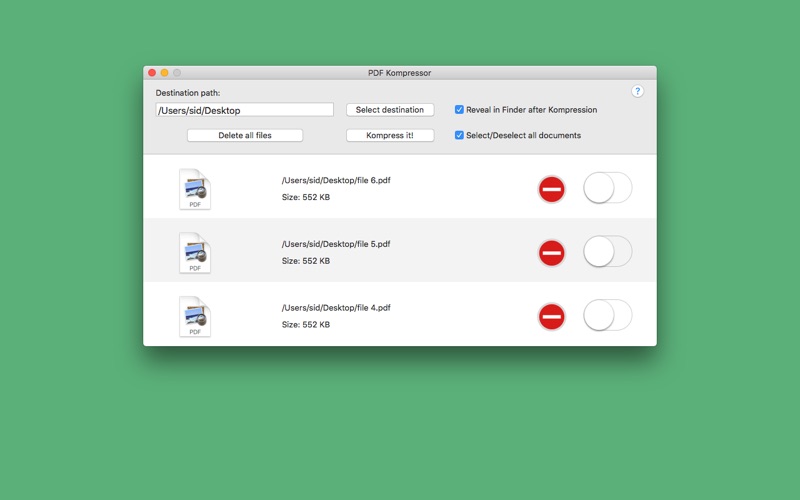Click the Delete all files button
The height and width of the screenshot is (500, 800).
245,135
